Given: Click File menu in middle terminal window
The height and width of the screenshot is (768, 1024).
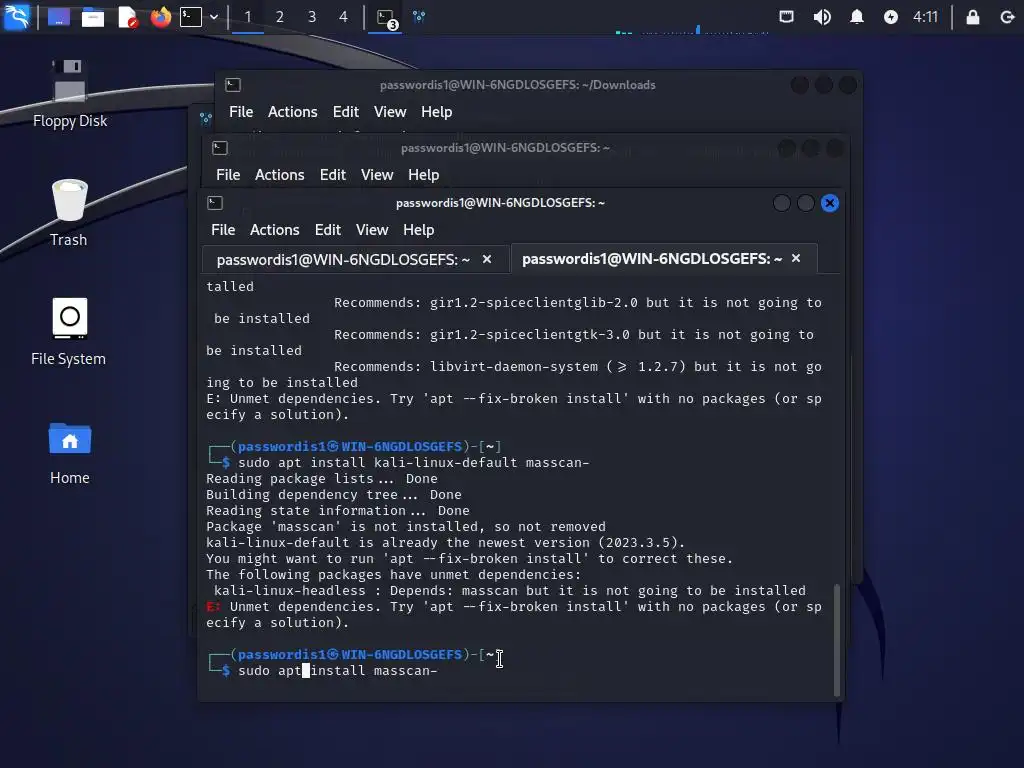Looking at the screenshot, I should click(228, 175).
